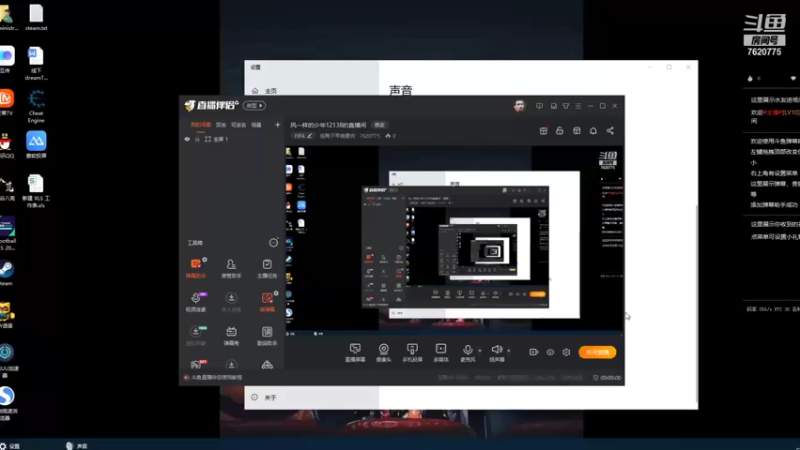800x450 pixels.
Task: Add a 直播屏幕 screen capture source
Action: 355,352
